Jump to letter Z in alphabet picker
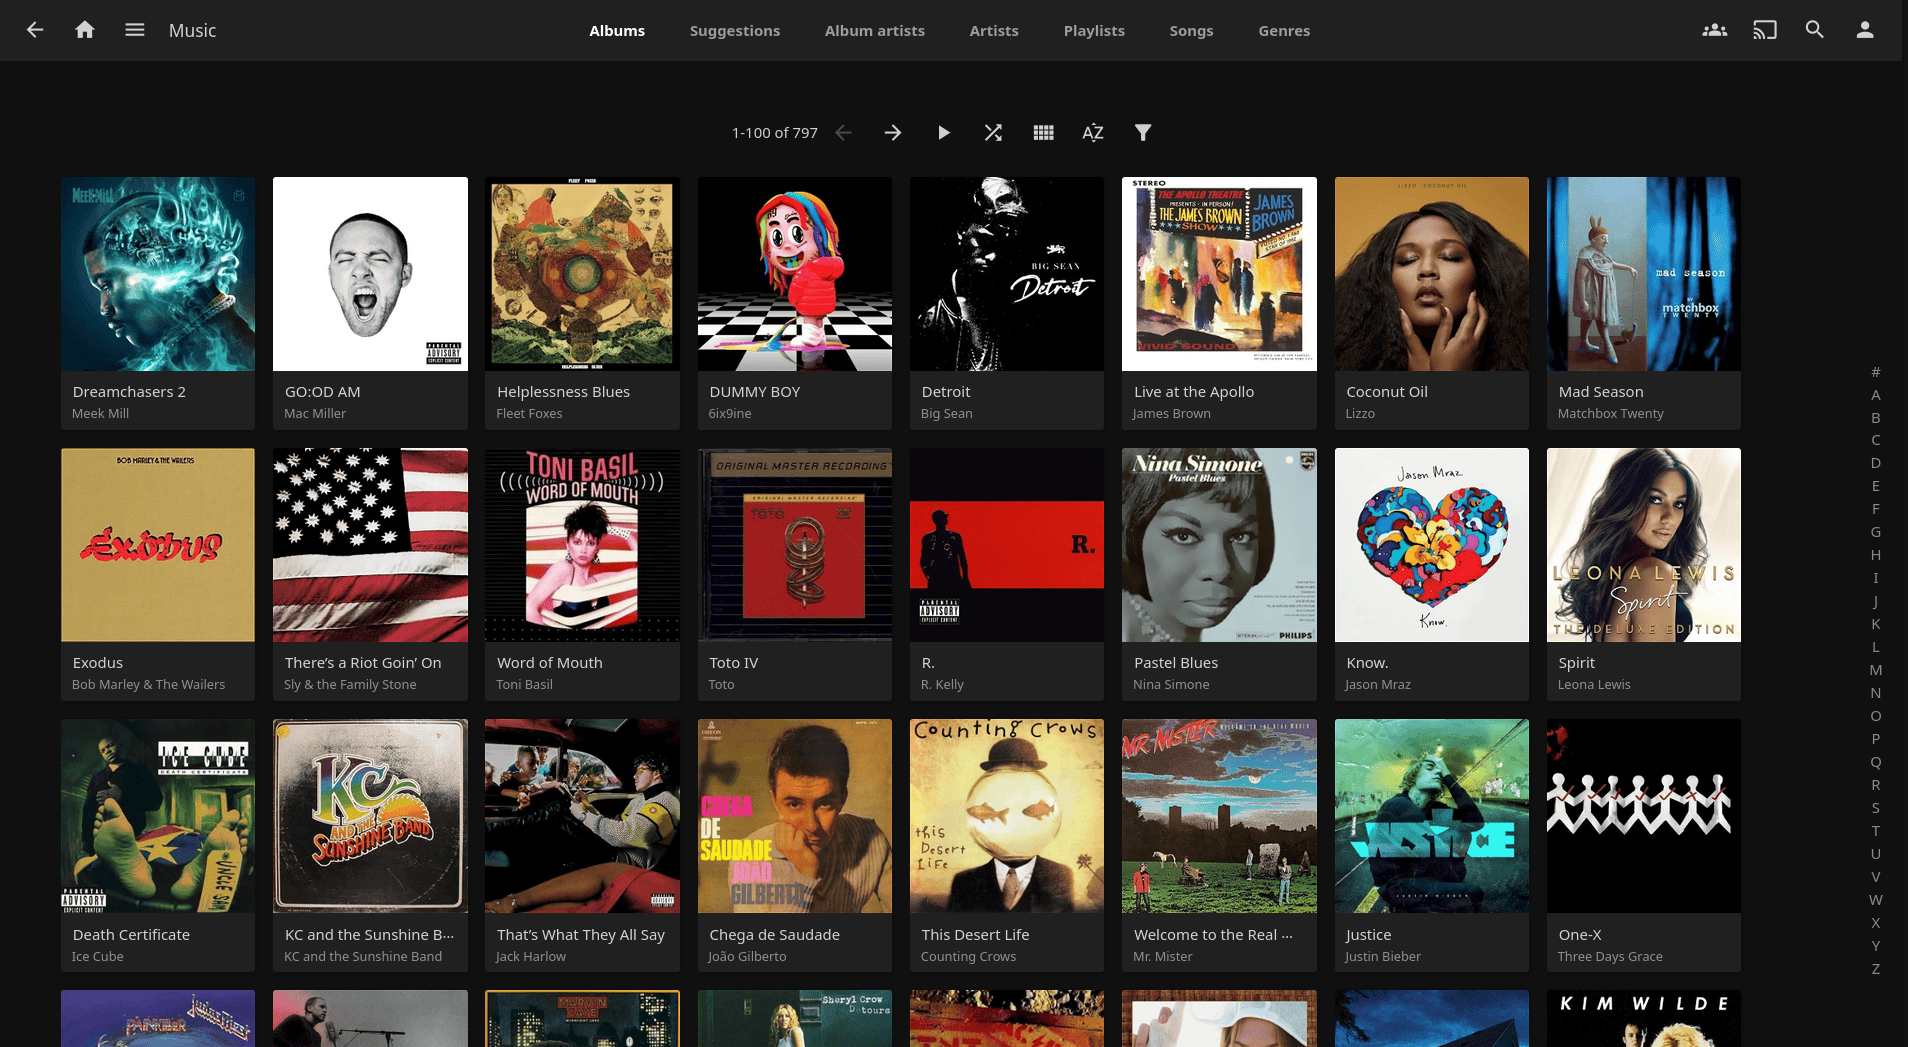 [1876, 969]
